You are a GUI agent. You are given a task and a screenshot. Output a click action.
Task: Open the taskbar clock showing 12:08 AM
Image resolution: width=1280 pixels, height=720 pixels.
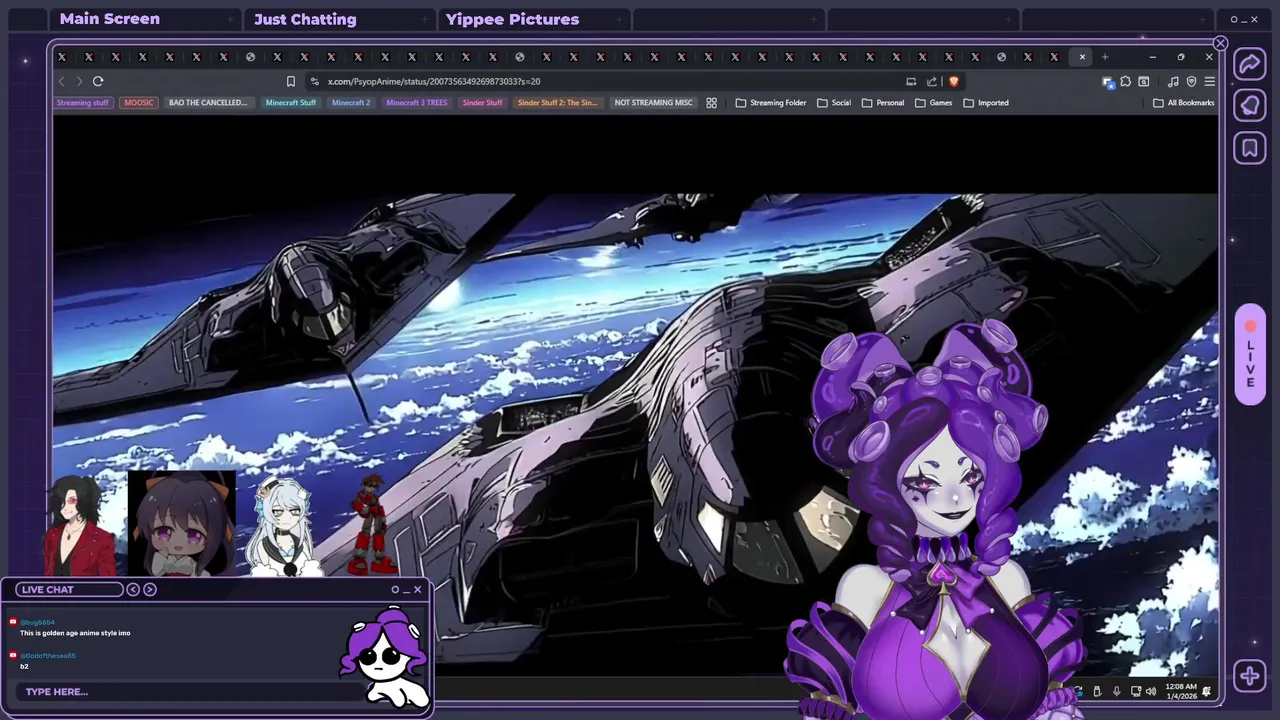click(x=1181, y=691)
